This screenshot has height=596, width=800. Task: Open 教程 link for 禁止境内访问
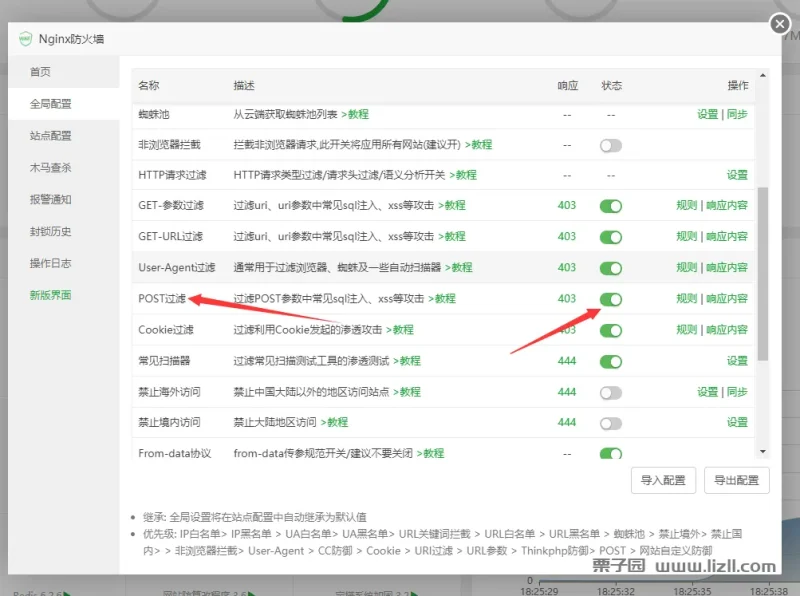click(x=334, y=423)
